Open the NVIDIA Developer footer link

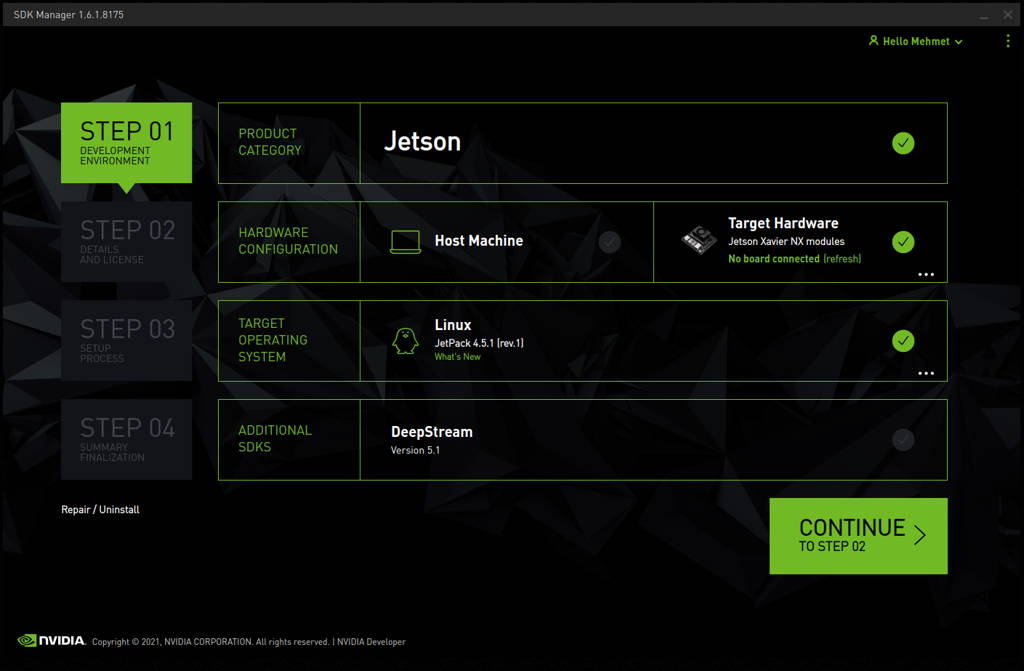pyautogui.click(x=371, y=642)
